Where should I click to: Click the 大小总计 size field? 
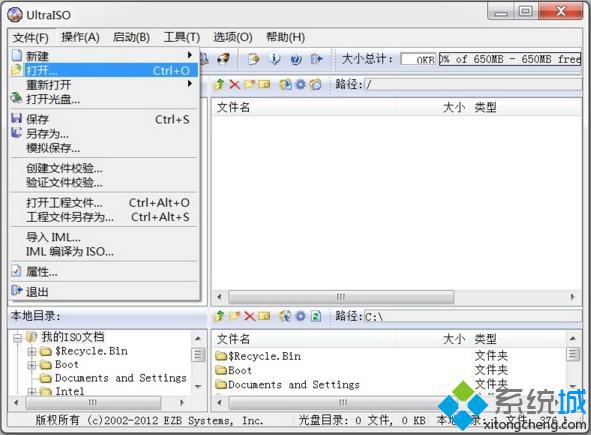point(418,59)
